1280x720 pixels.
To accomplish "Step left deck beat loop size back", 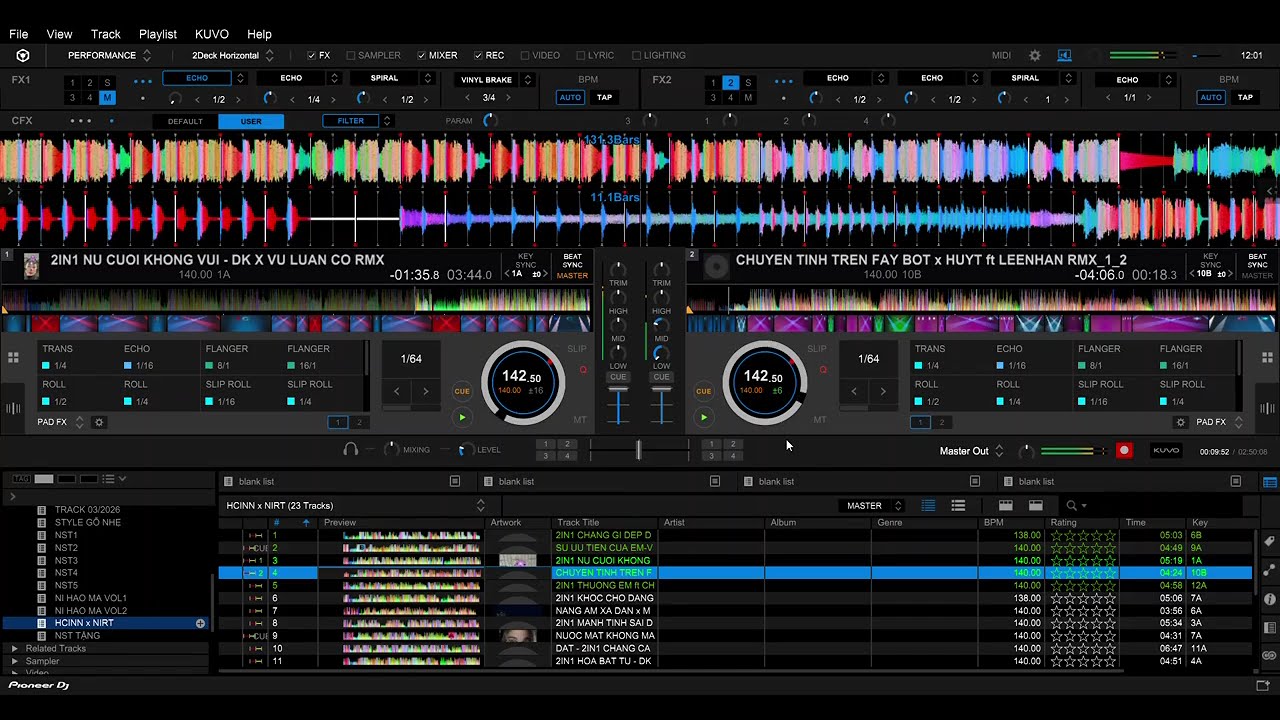I will point(397,391).
